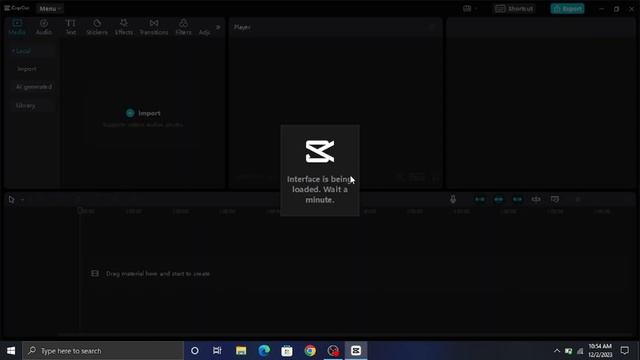This screenshot has height=360, width=640.
Task: Click the microphone record voiceover icon
Action: (x=453, y=199)
